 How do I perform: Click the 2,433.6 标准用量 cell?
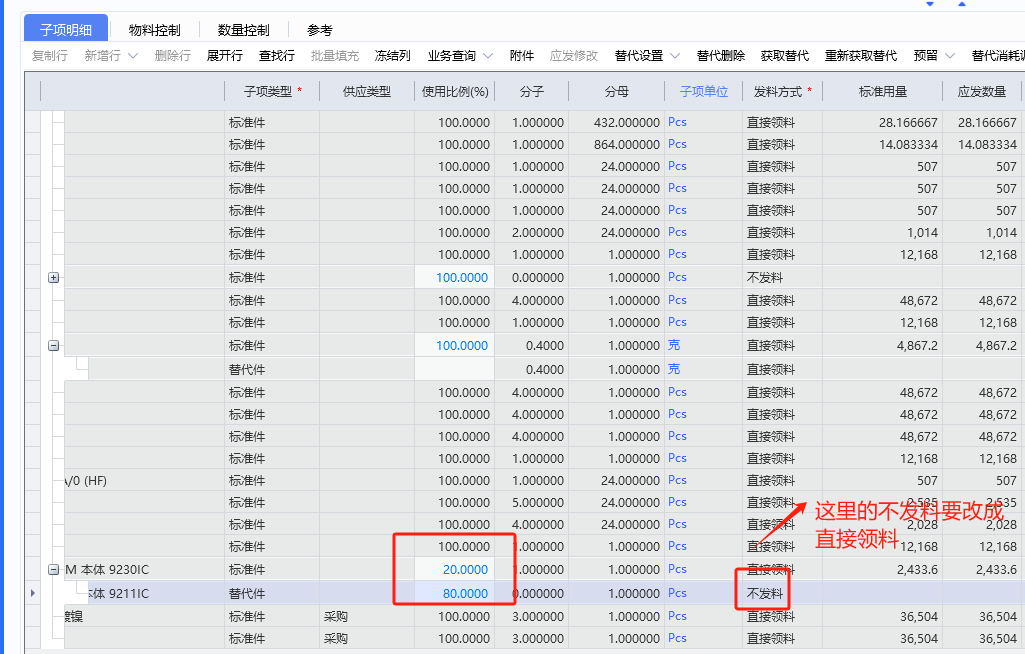tap(882, 570)
